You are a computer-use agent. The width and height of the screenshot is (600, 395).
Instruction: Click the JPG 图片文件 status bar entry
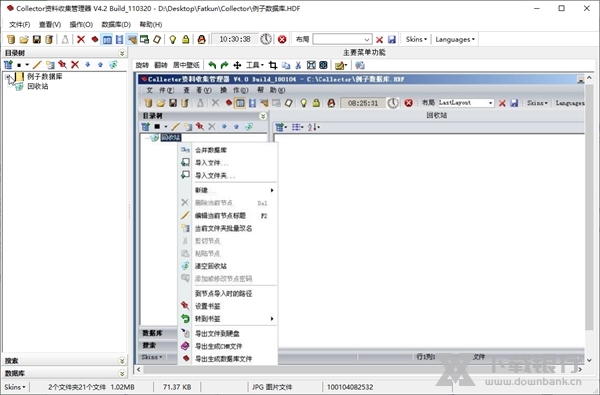click(272, 387)
